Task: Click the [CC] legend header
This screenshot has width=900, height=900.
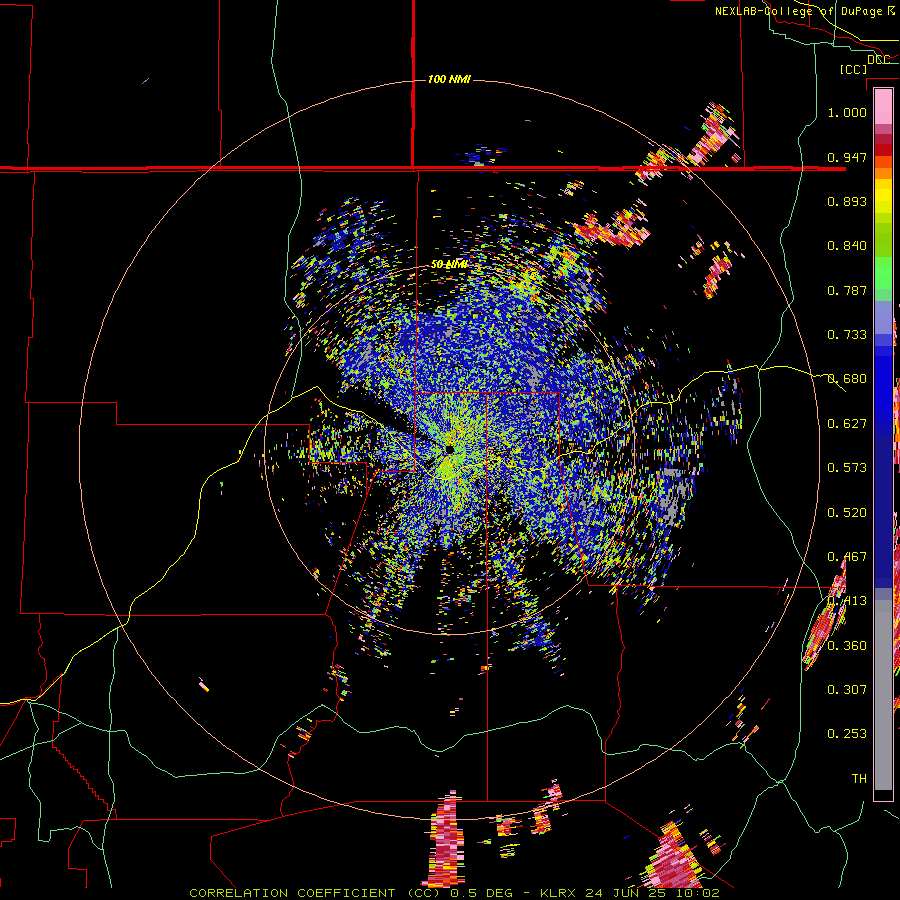Action: tap(853, 69)
